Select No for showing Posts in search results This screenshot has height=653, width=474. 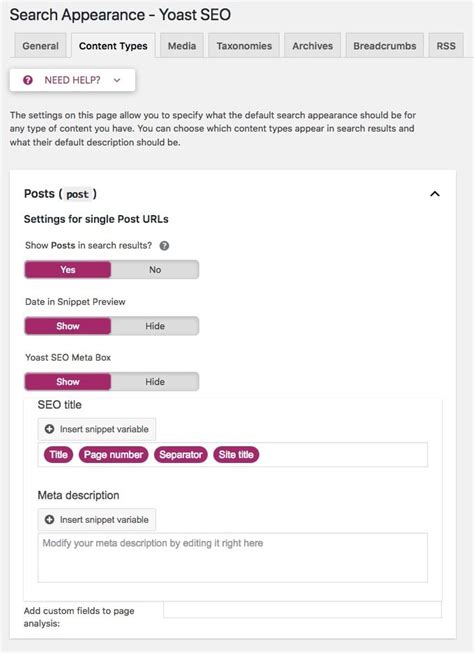coord(155,269)
